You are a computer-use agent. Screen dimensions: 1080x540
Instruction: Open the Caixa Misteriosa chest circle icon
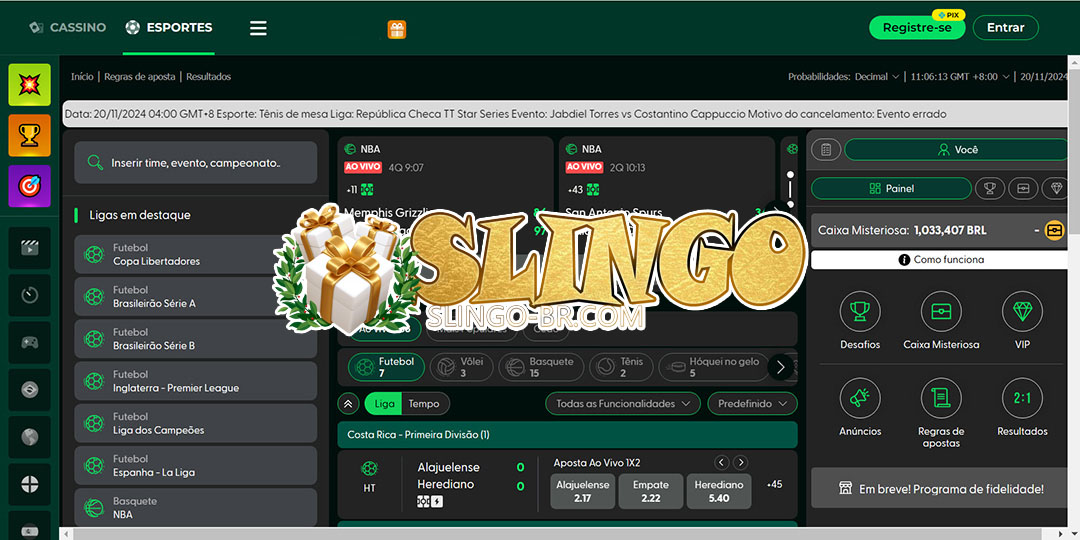point(942,312)
